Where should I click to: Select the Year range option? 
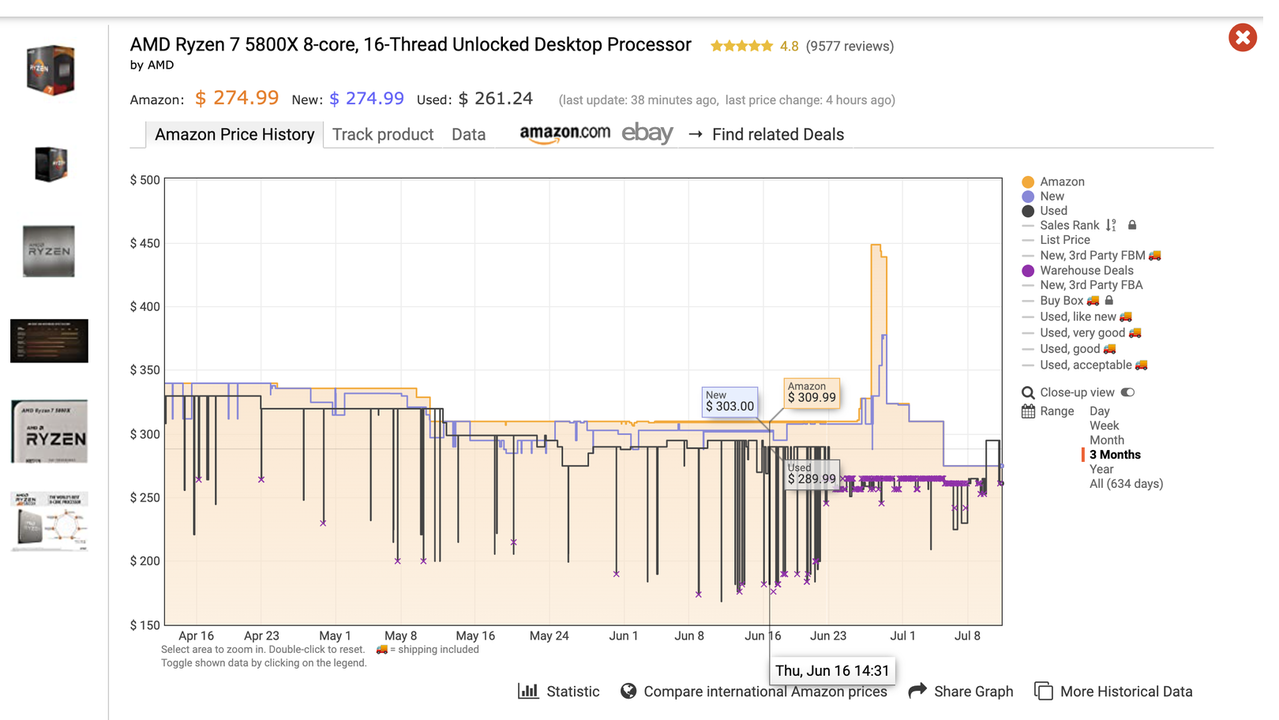point(1102,469)
